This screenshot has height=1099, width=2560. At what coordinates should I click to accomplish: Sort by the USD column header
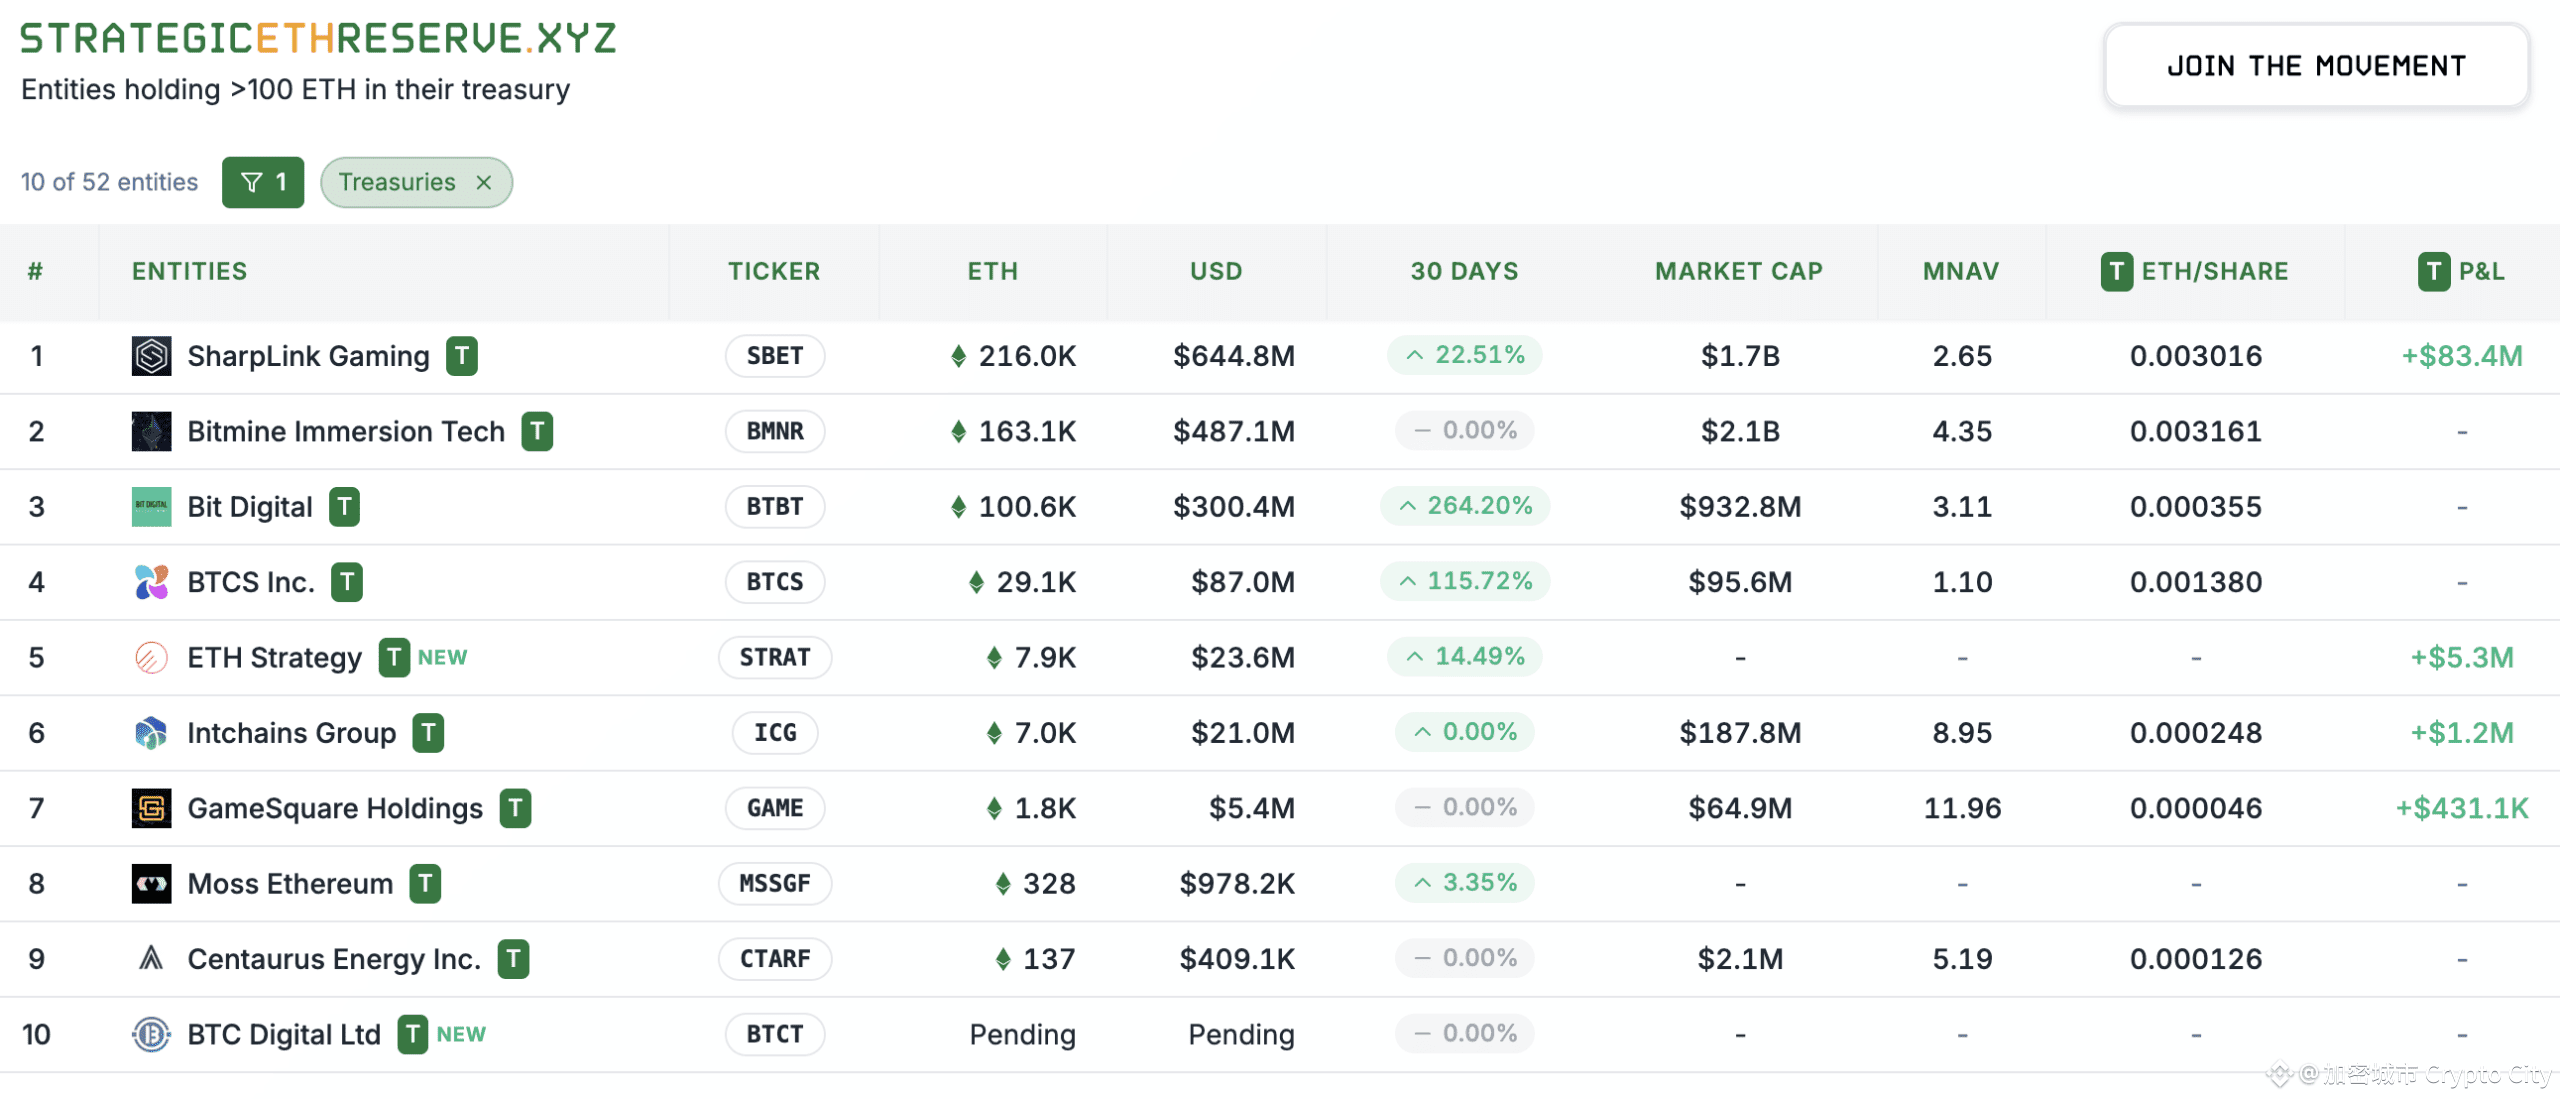pyautogui.click(x=1216, y=271)
